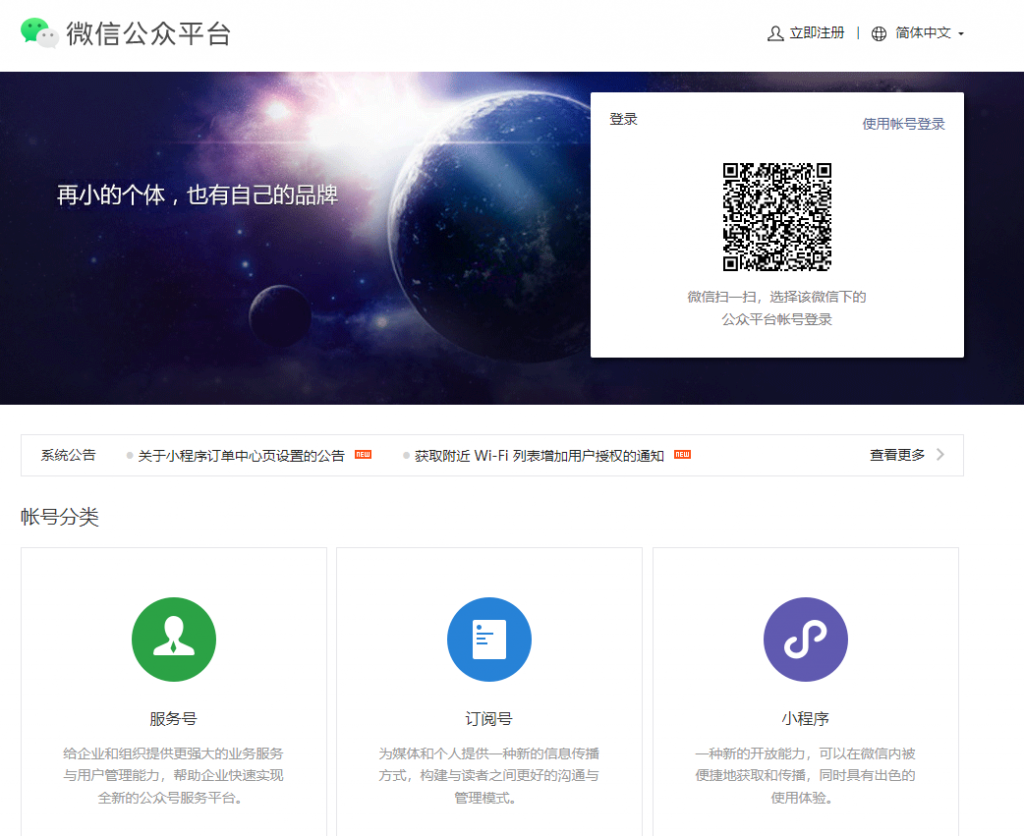Select the blue 订阅号 subscription account icon
Image resolution: width=1024 pixels, height=836 pixels.
pos(489,640)
